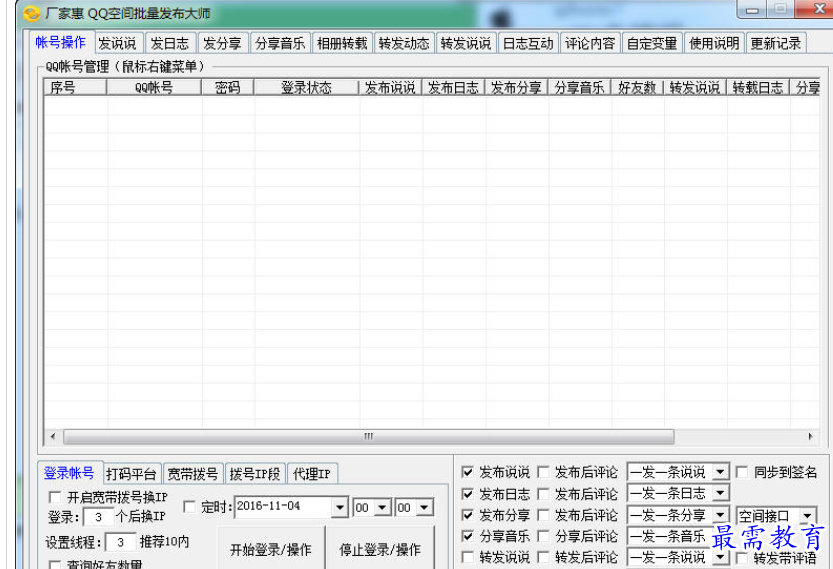Enable 发布后评论 for the 发布说说 row
833x569 pixels.
543,472
